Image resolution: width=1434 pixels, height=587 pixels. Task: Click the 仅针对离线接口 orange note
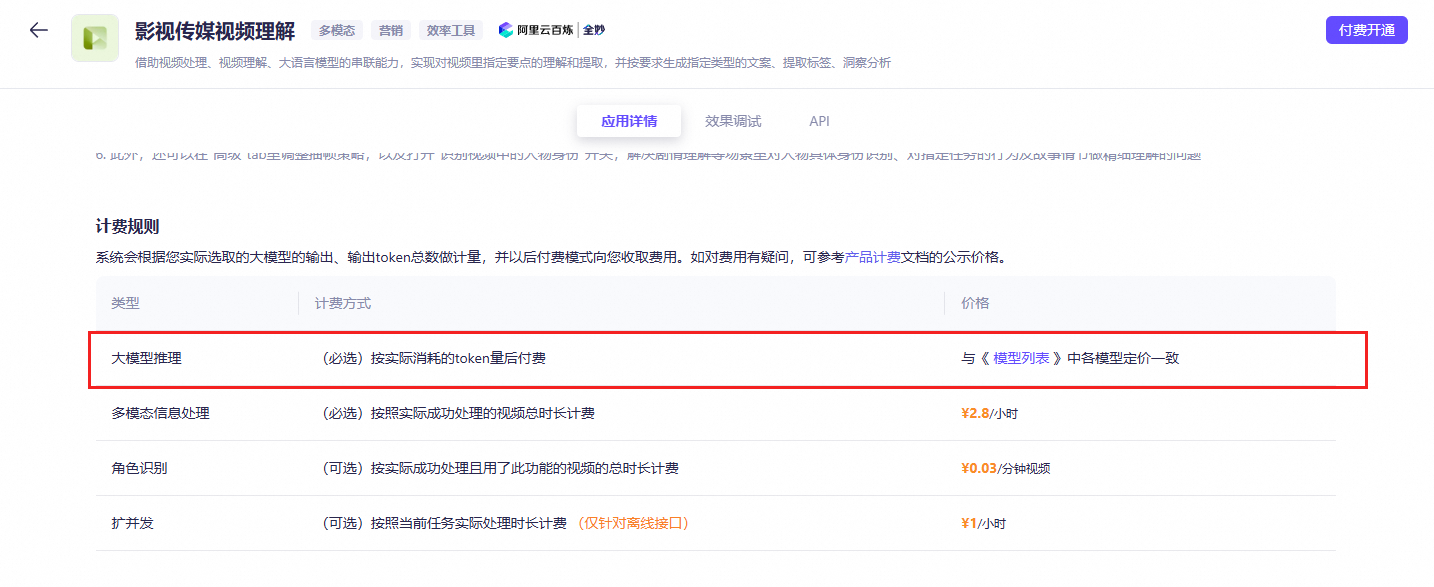[633, 523]
